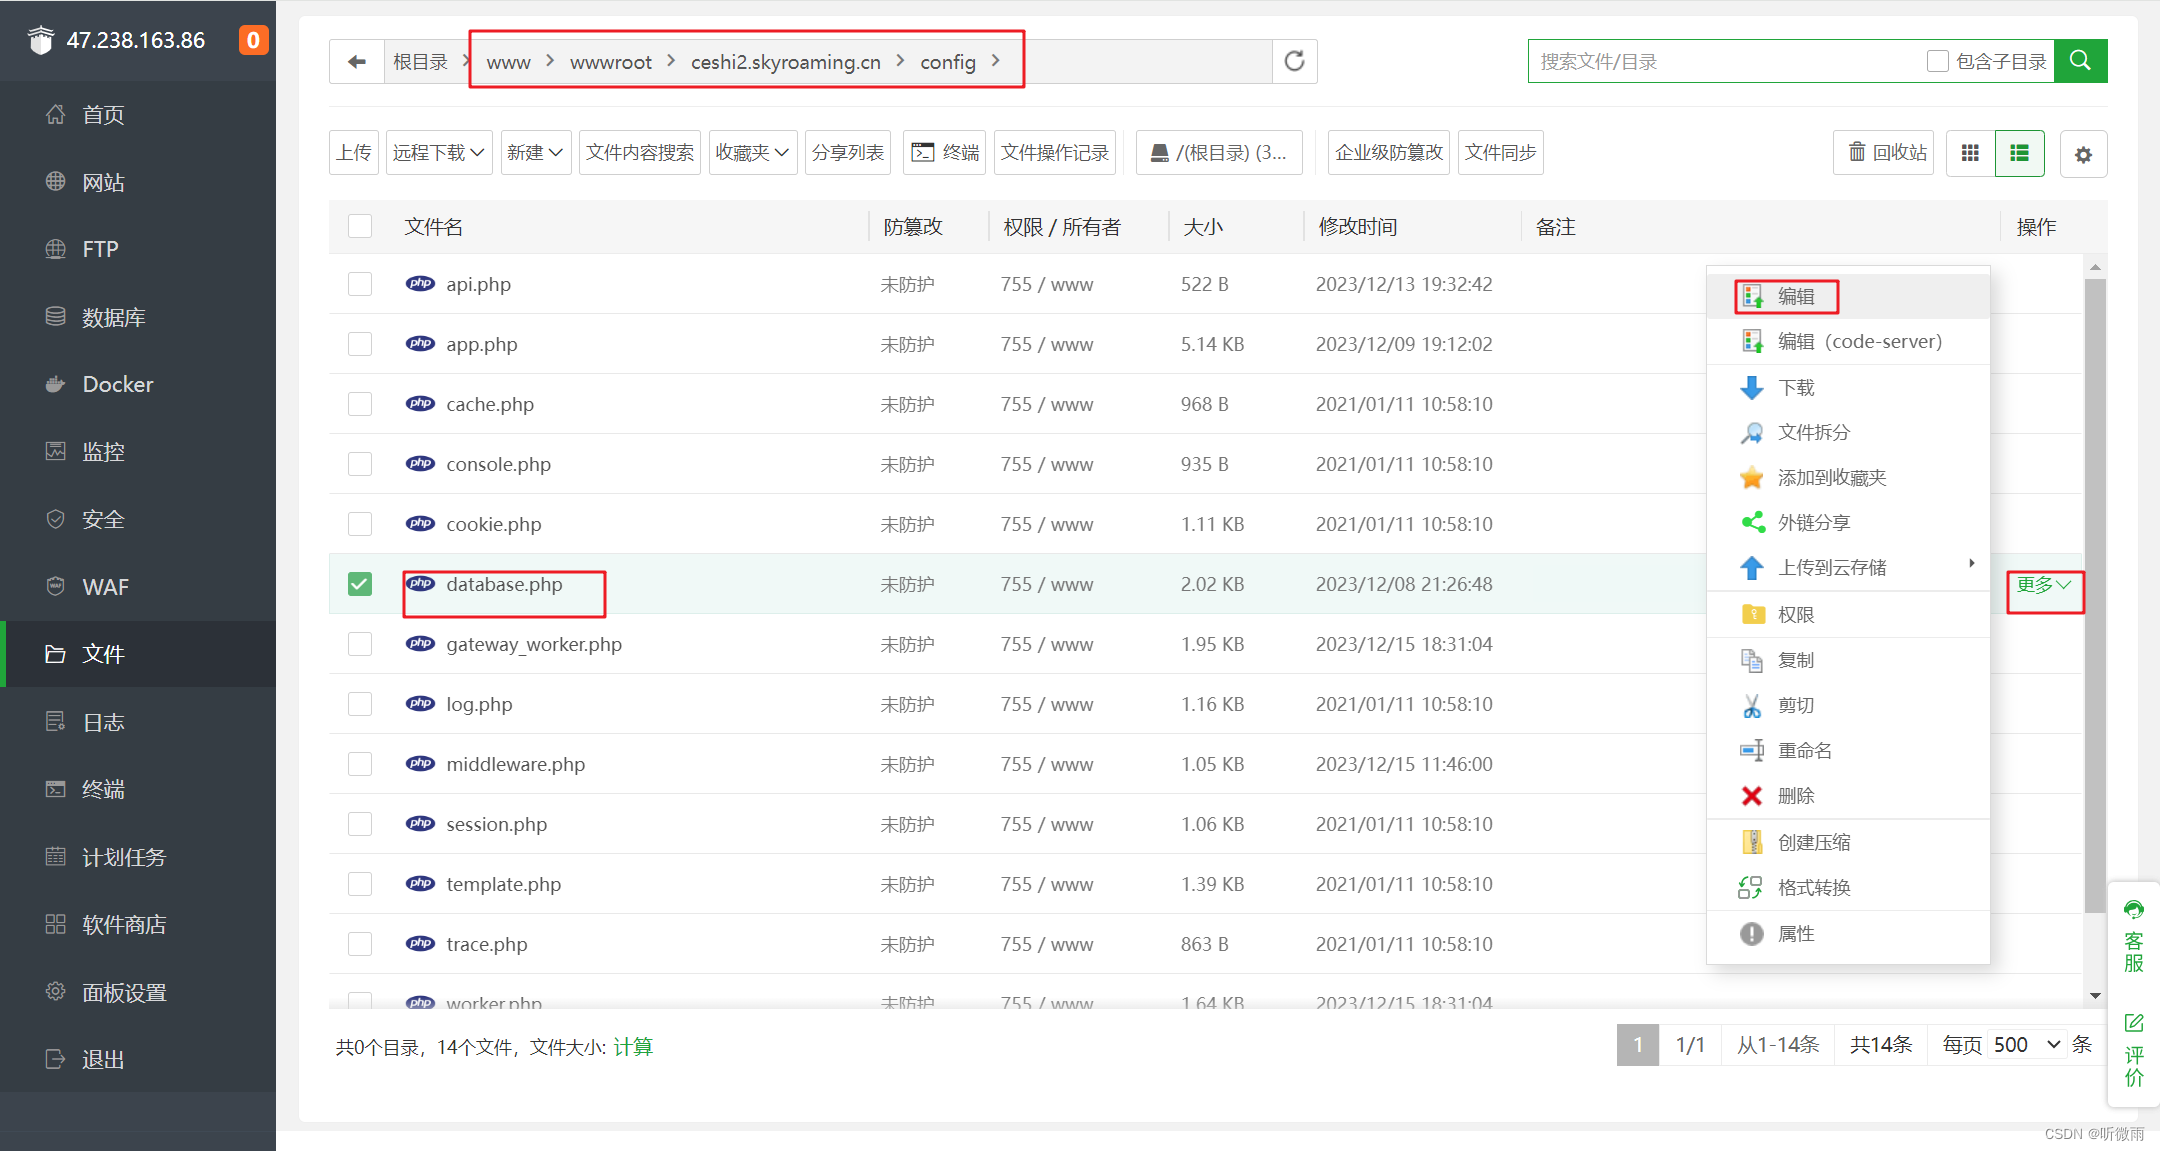This screenshot has width=2160, height=1151.
Task: Open file manager settings gear
Action: click(x=2083, y=154)
